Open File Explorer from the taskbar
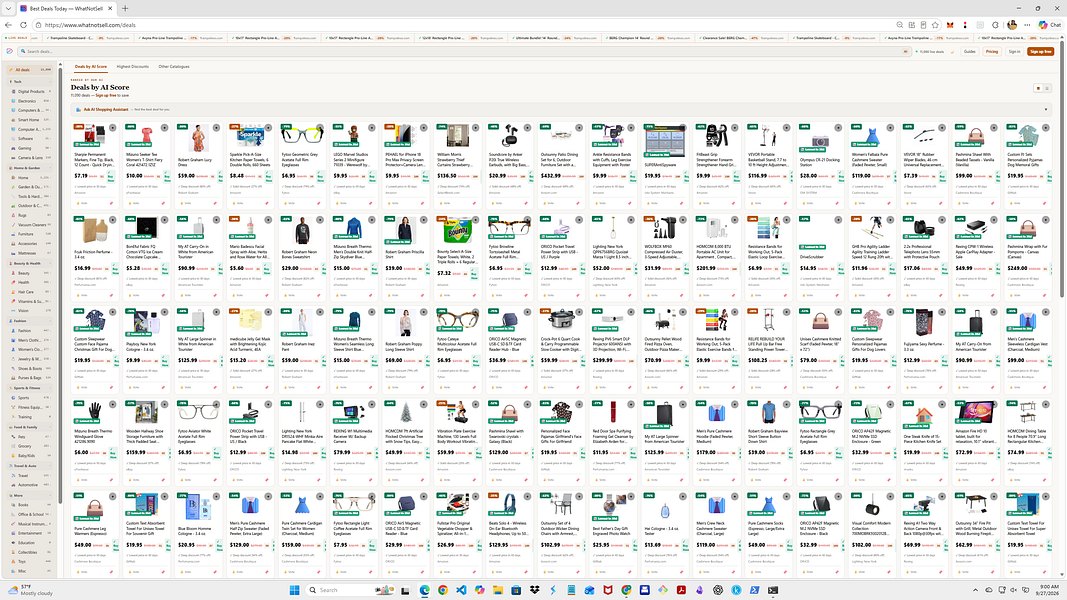Screen dimensions: 1067x600 498,590
